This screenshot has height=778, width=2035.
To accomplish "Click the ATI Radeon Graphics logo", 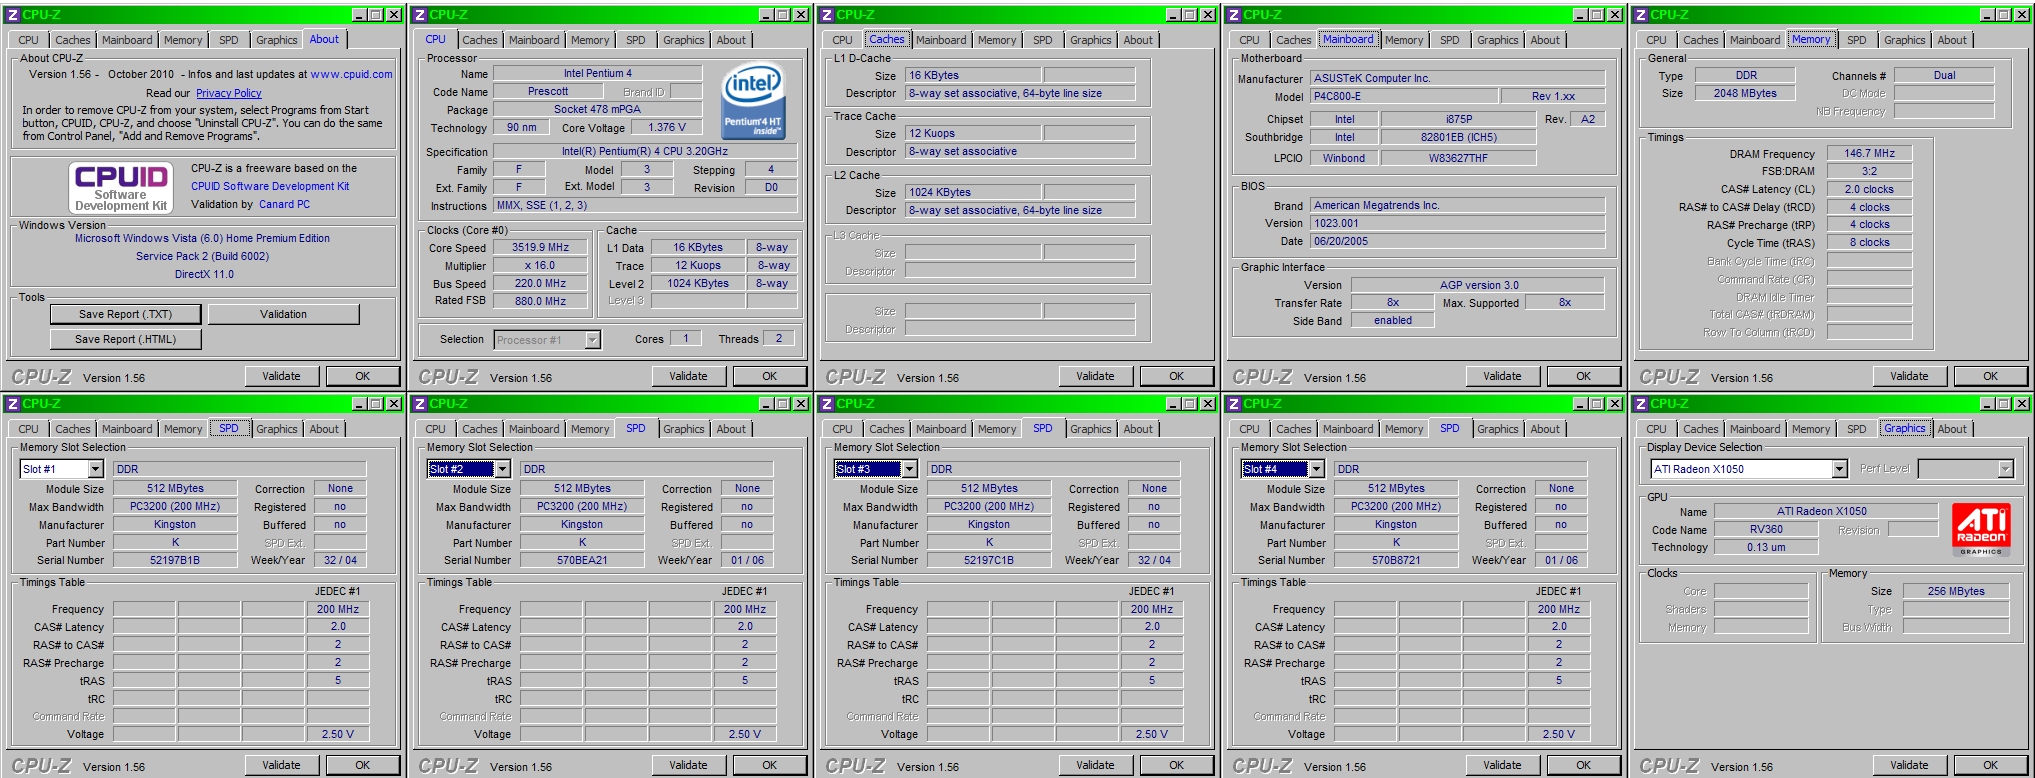I will point(1981,530).
